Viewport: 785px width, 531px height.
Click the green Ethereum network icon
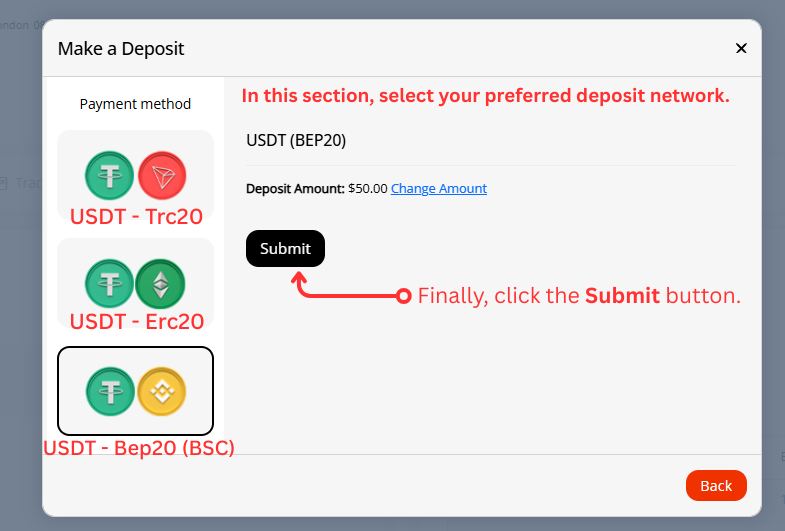tap(161, 283)
